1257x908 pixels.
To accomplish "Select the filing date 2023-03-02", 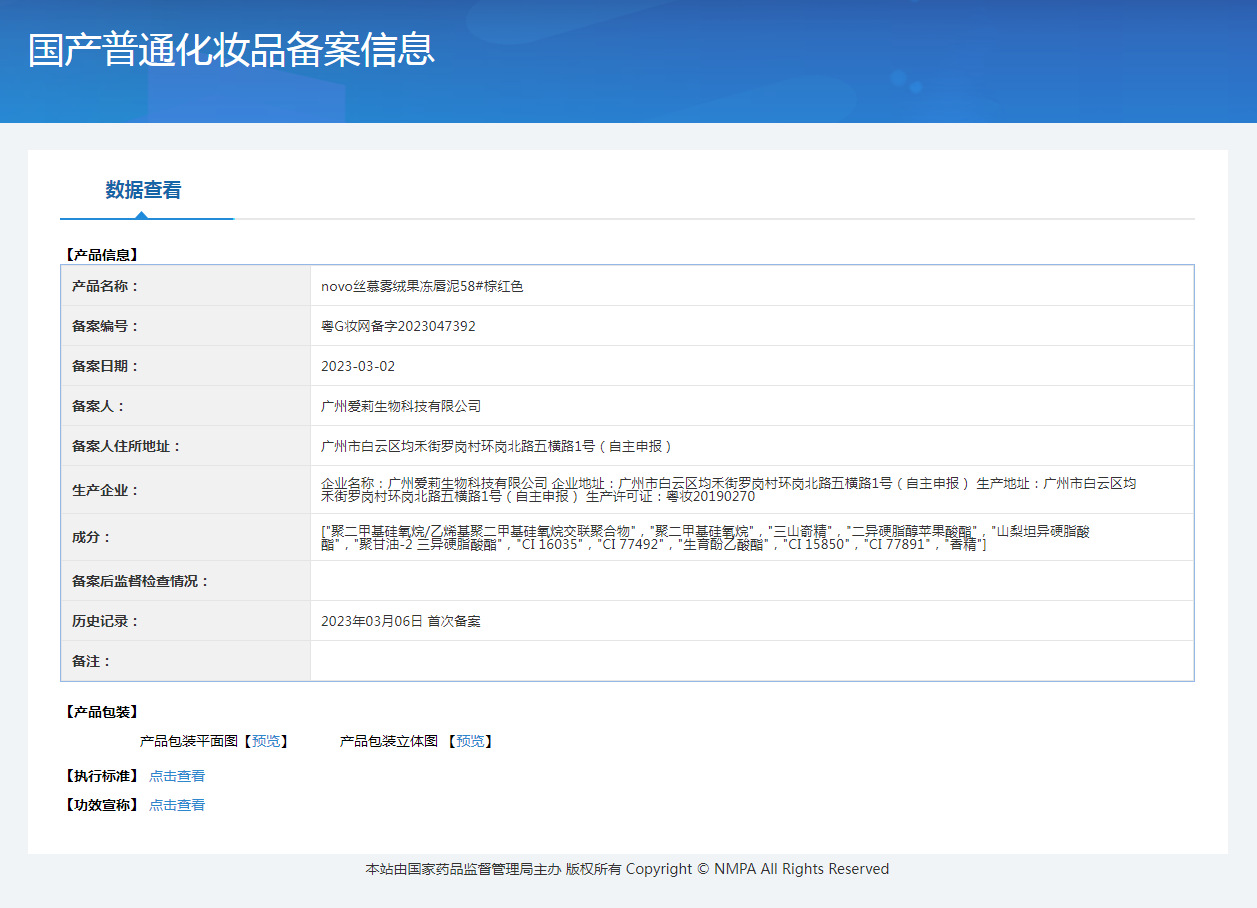I will [358, 366].
